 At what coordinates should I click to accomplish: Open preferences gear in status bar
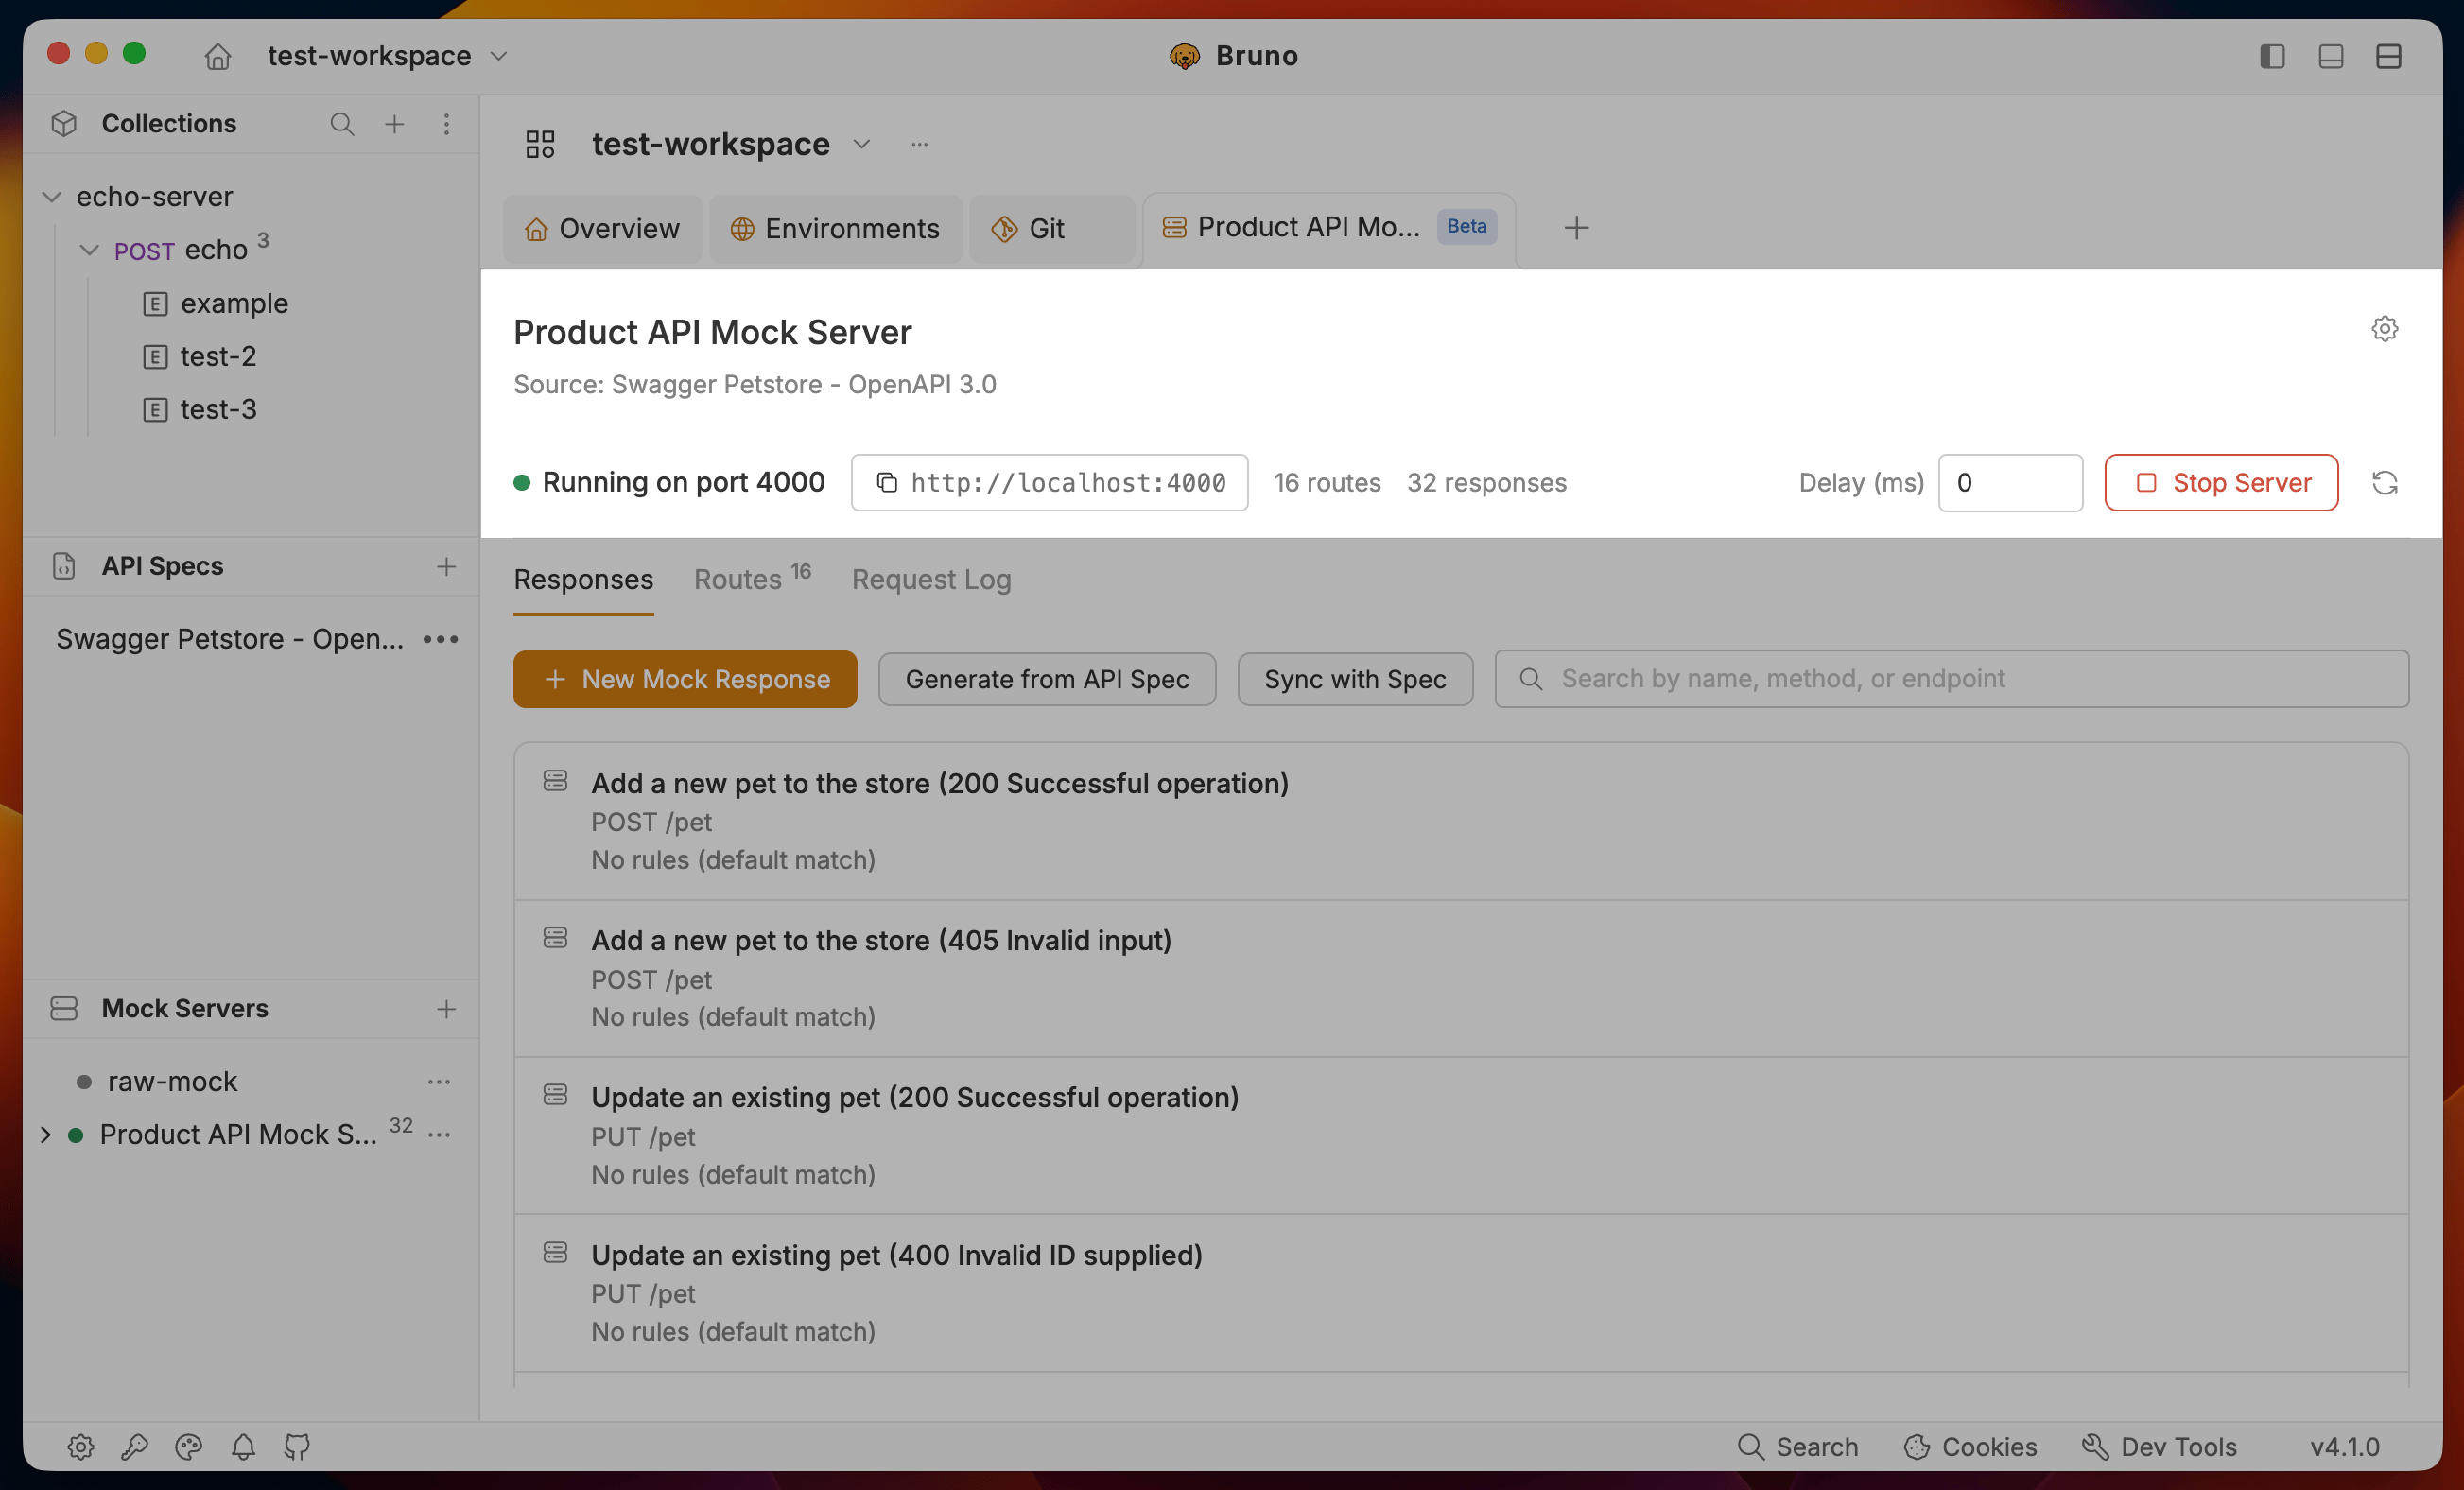point(81,1447)
